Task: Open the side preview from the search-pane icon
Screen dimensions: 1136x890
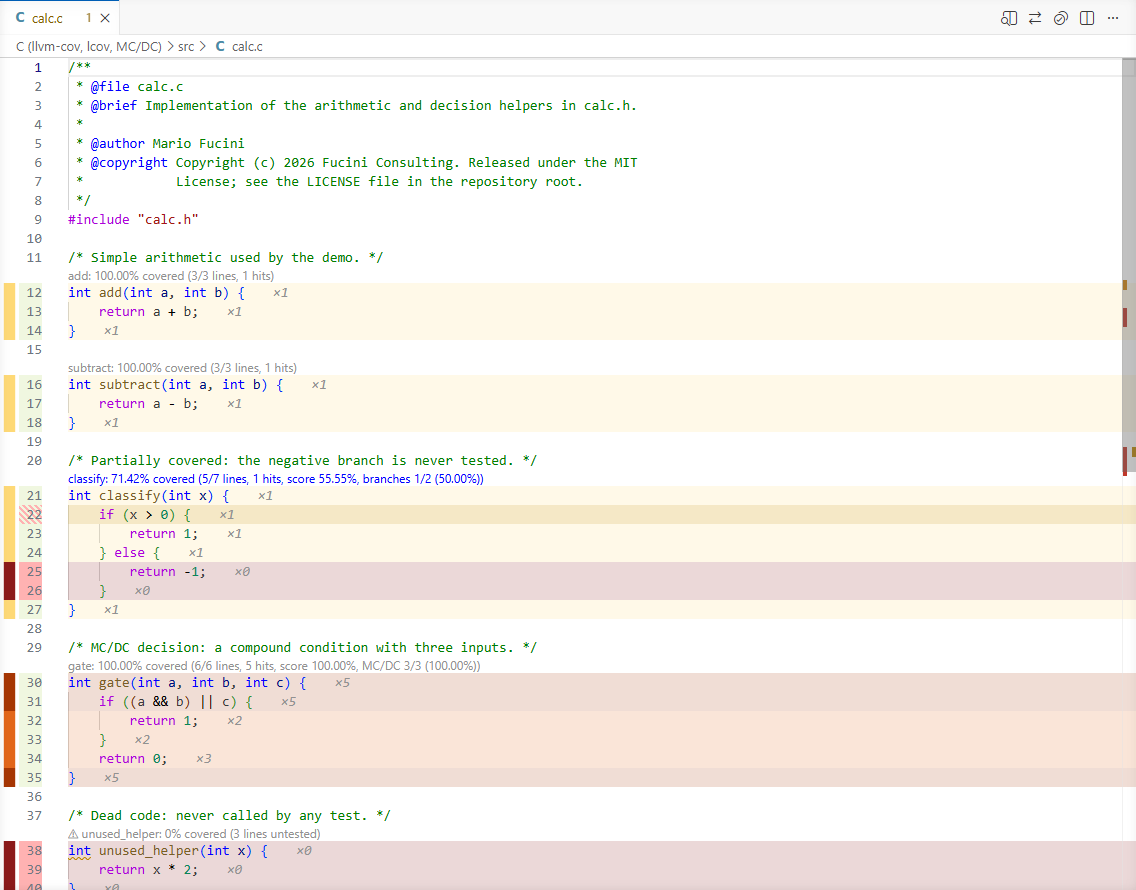Action: pos(1008,18)
